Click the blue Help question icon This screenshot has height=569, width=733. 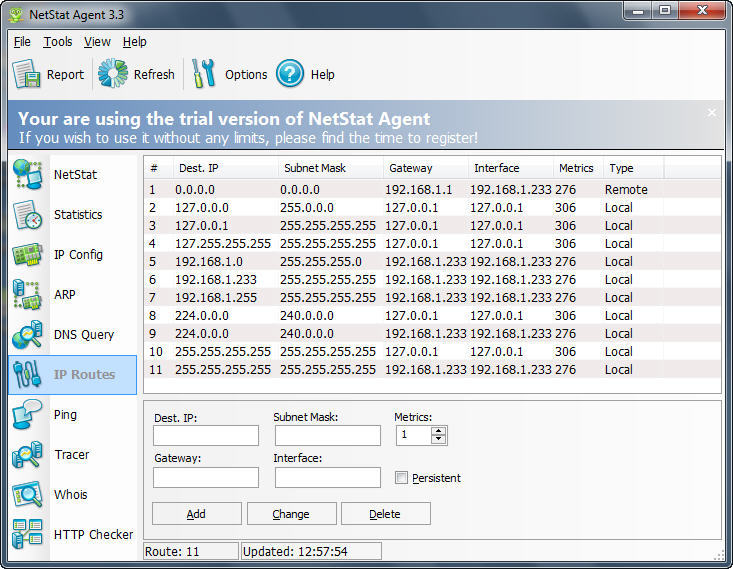point(290,74)
